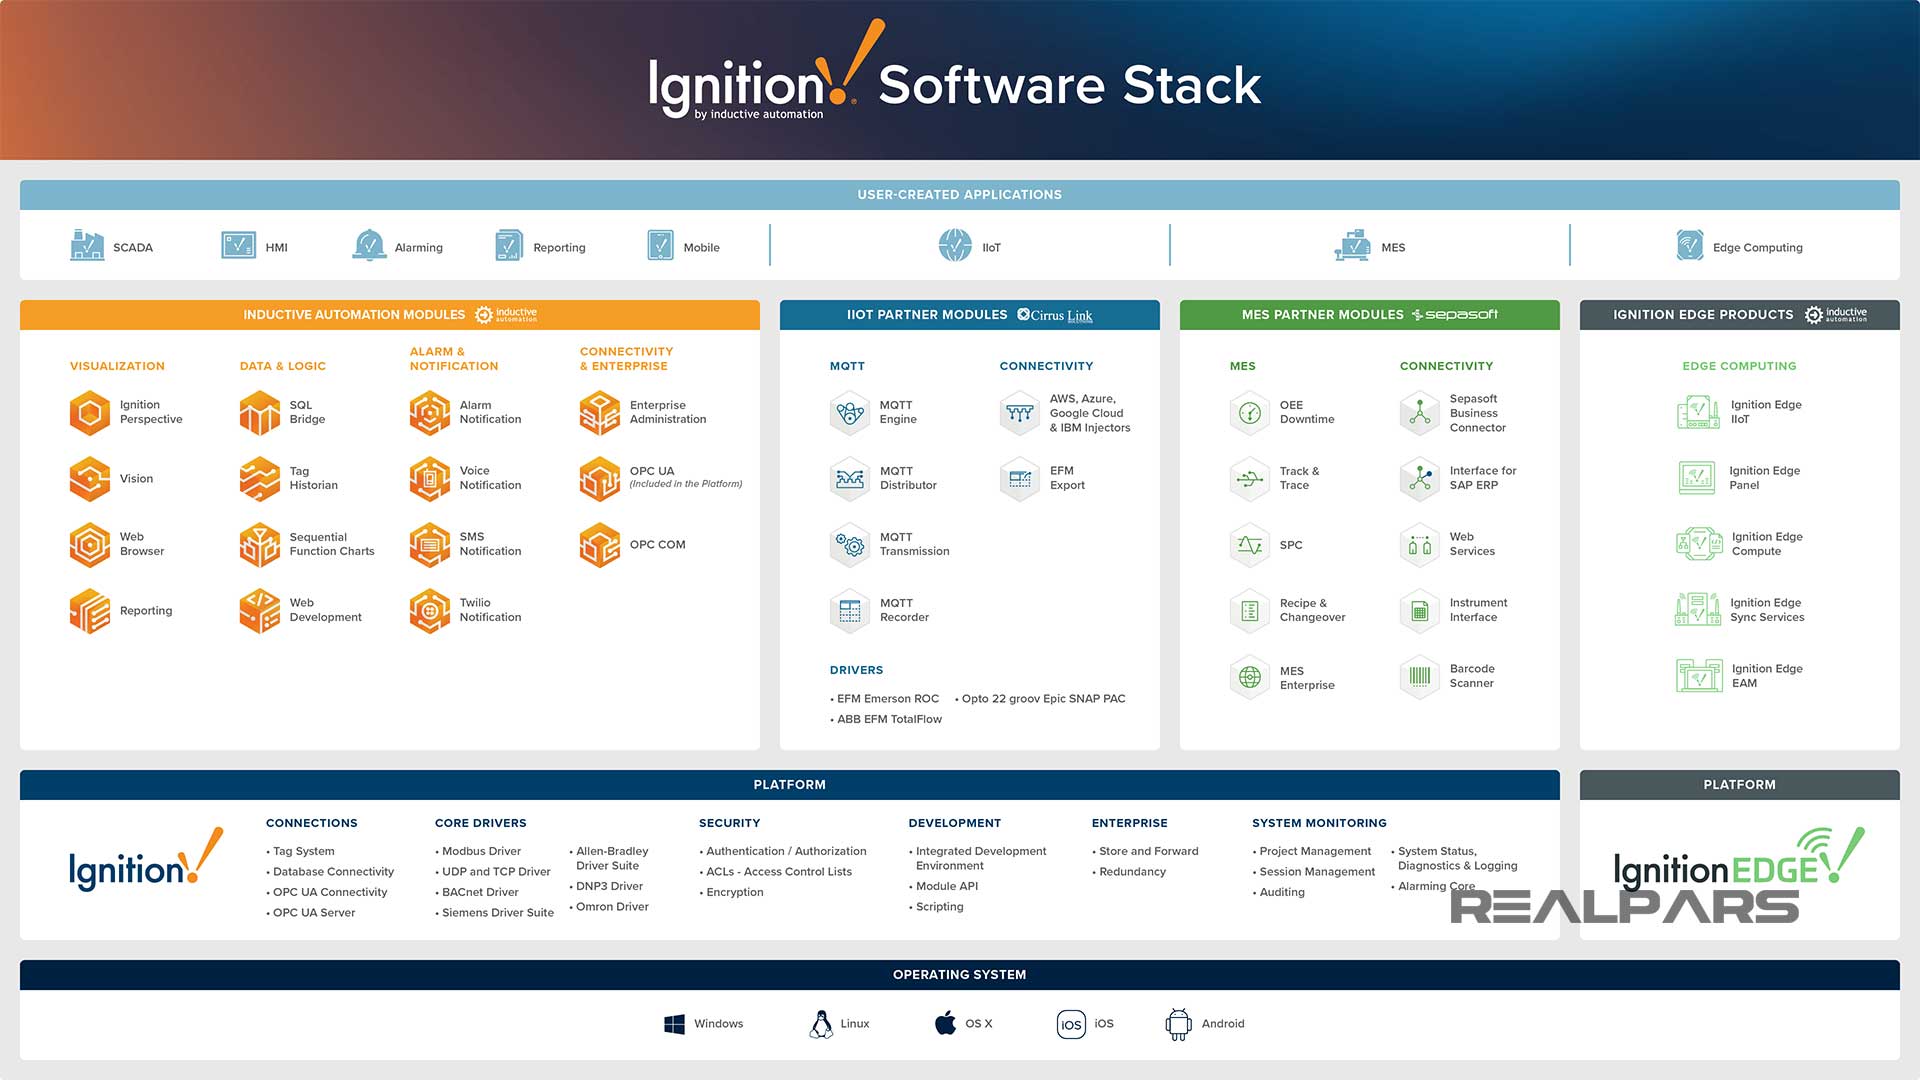Click the Android robot icon
1920x1080 pixels.
click(x=1179, y=1024)
